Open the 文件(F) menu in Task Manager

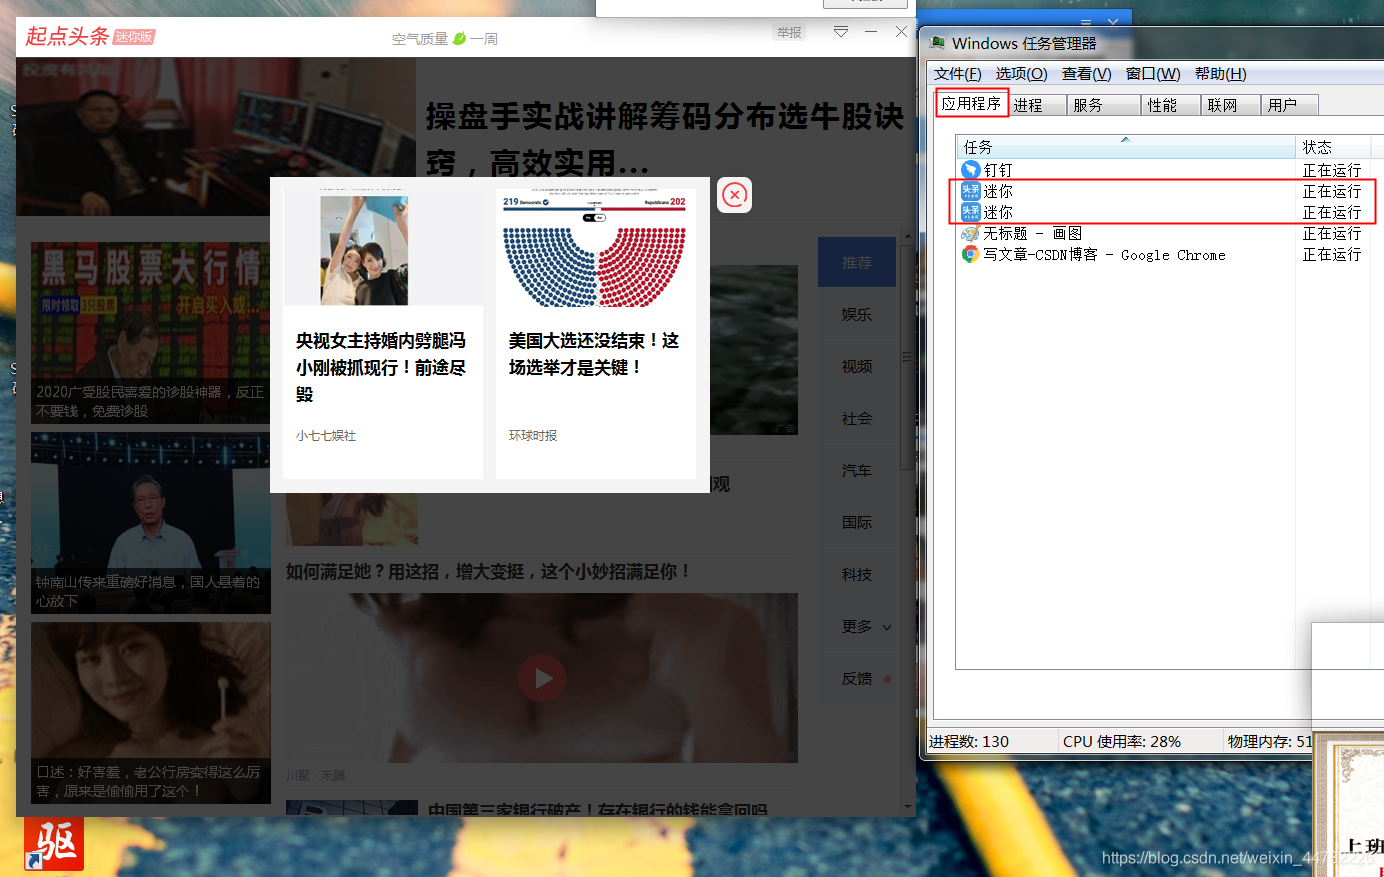957,74
